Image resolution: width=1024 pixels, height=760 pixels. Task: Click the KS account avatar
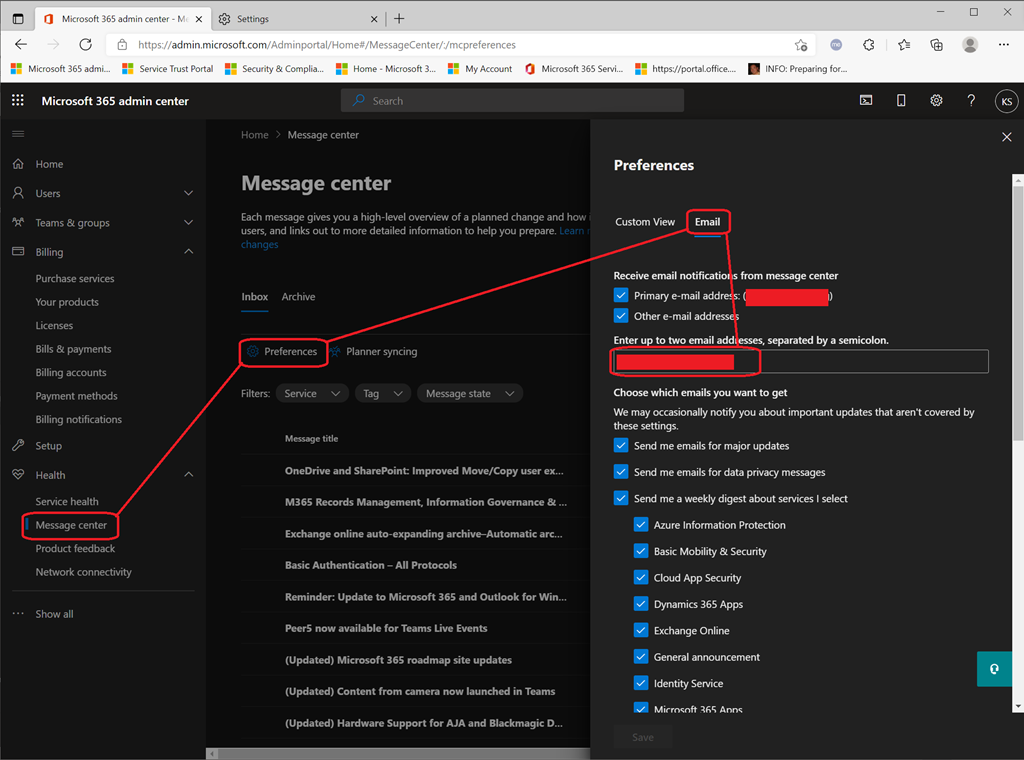tap(1006, 101)
